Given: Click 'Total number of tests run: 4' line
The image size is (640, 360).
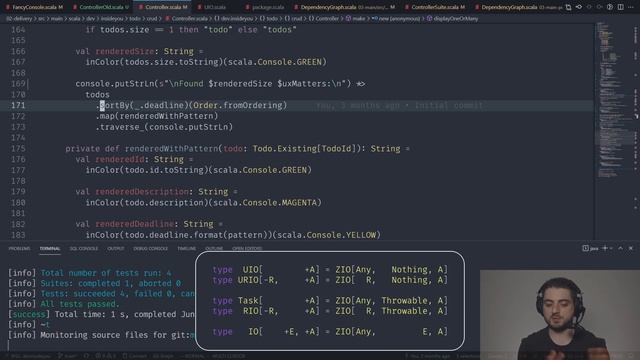Looking at the screenshot, I should [x=106, y=273].
